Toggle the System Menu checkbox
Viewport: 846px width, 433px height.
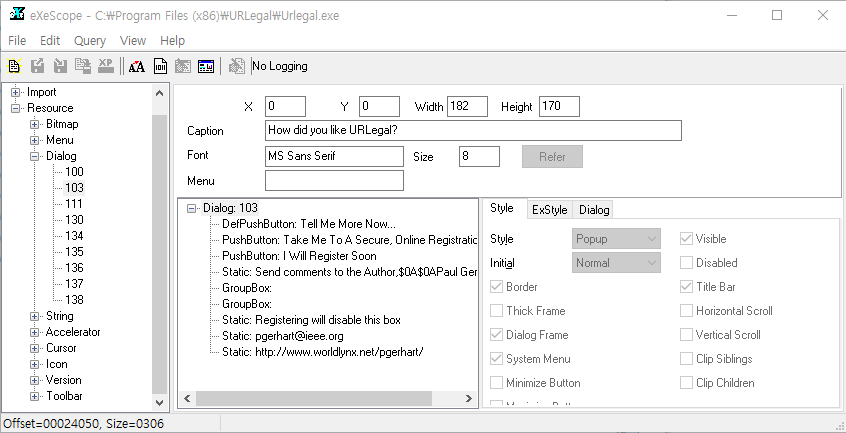(496, 359)
